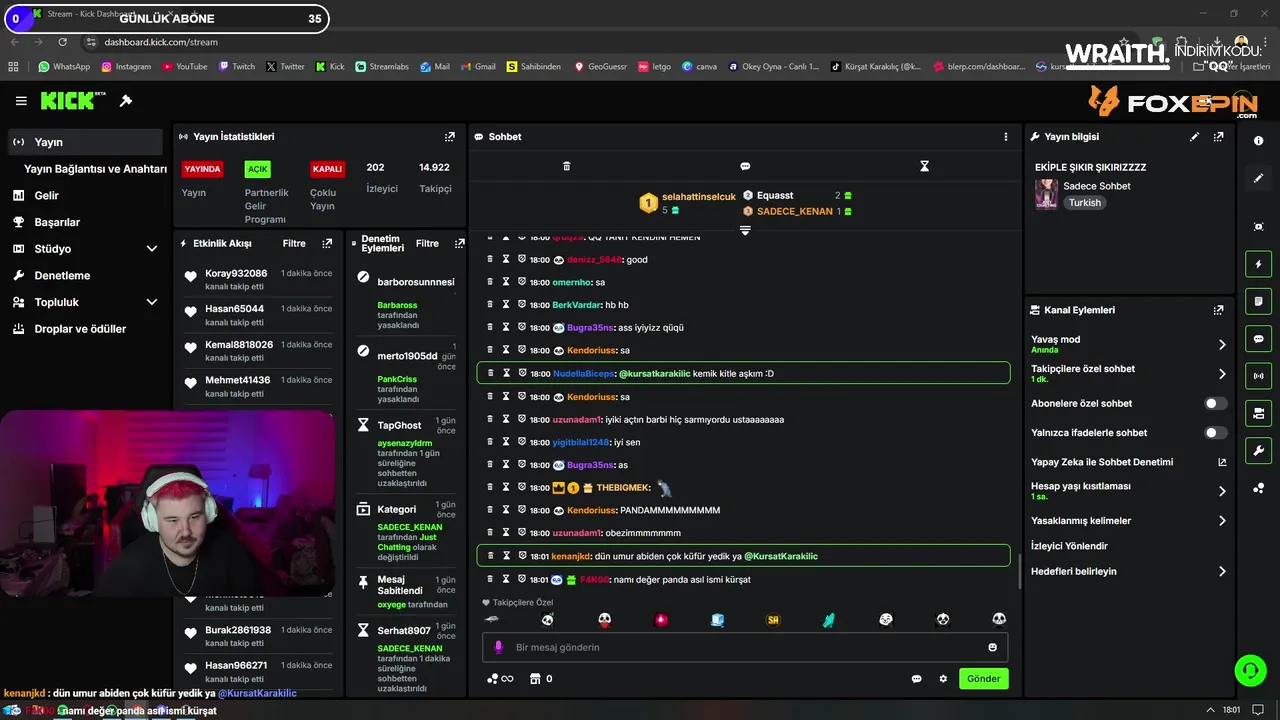
Task: Pop out the Etkinlik Akışı panel
Action: click(x=327, y=243)
